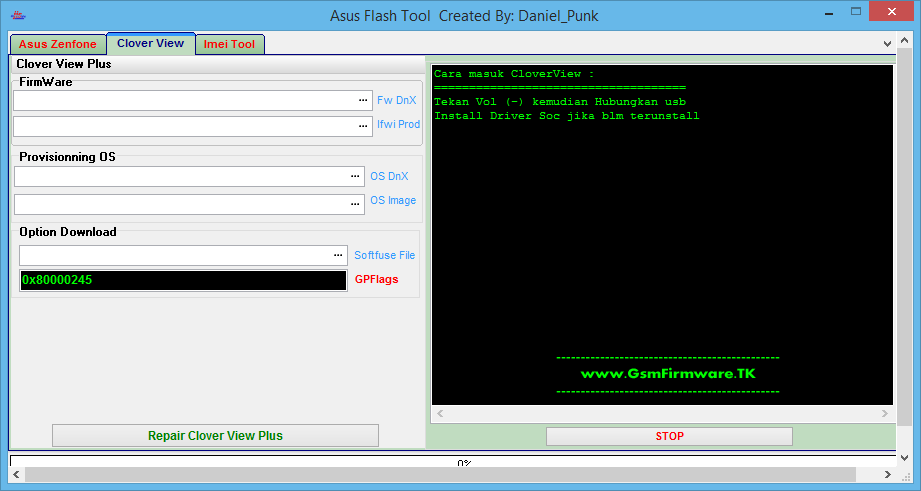Click the 0% progress bar
The image size is (921, 491).
pyautogui.click(x=452, y=461)
